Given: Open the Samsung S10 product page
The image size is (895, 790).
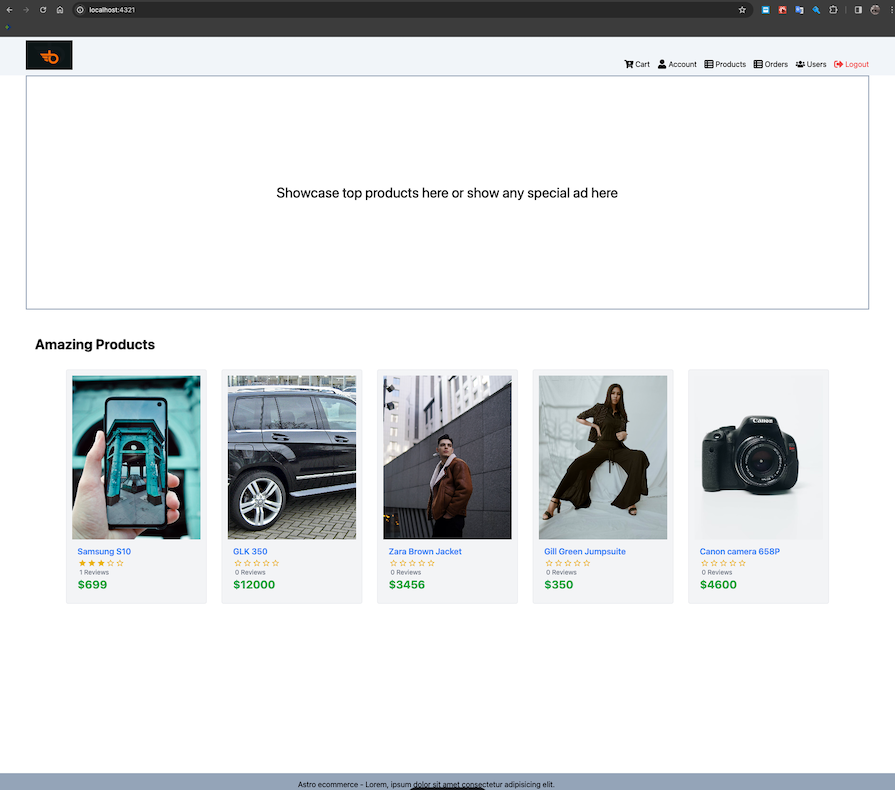Looking at the screenshot, I should (104, 551).
